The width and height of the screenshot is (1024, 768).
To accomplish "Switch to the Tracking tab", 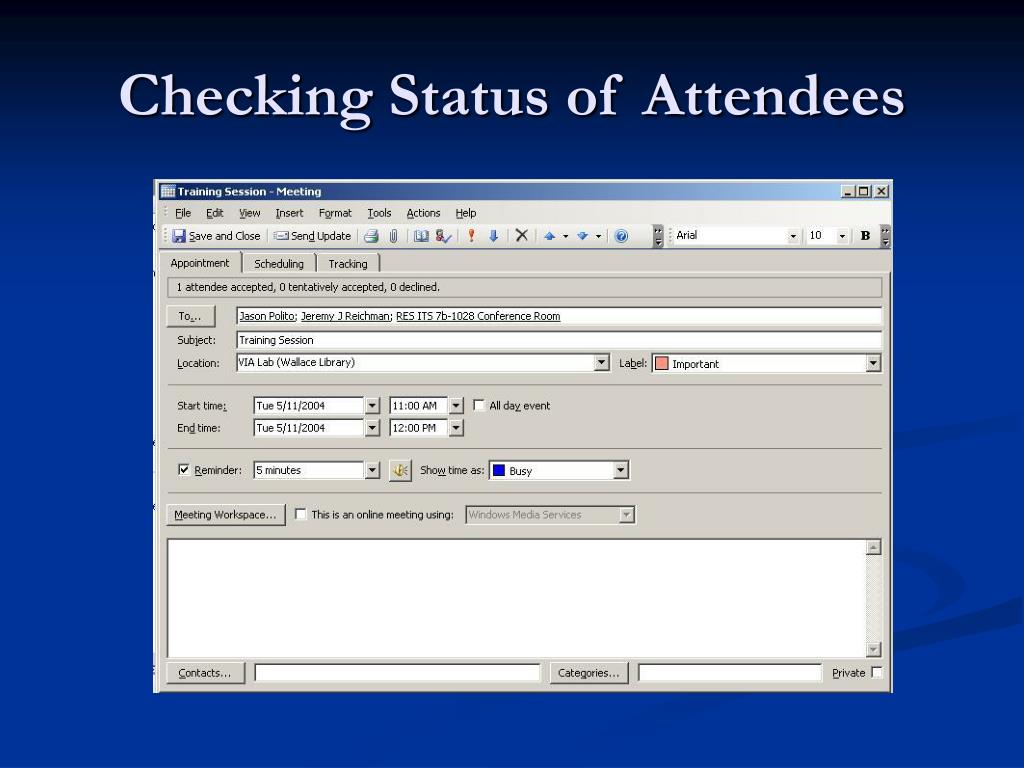I will [x=347, y=264].
